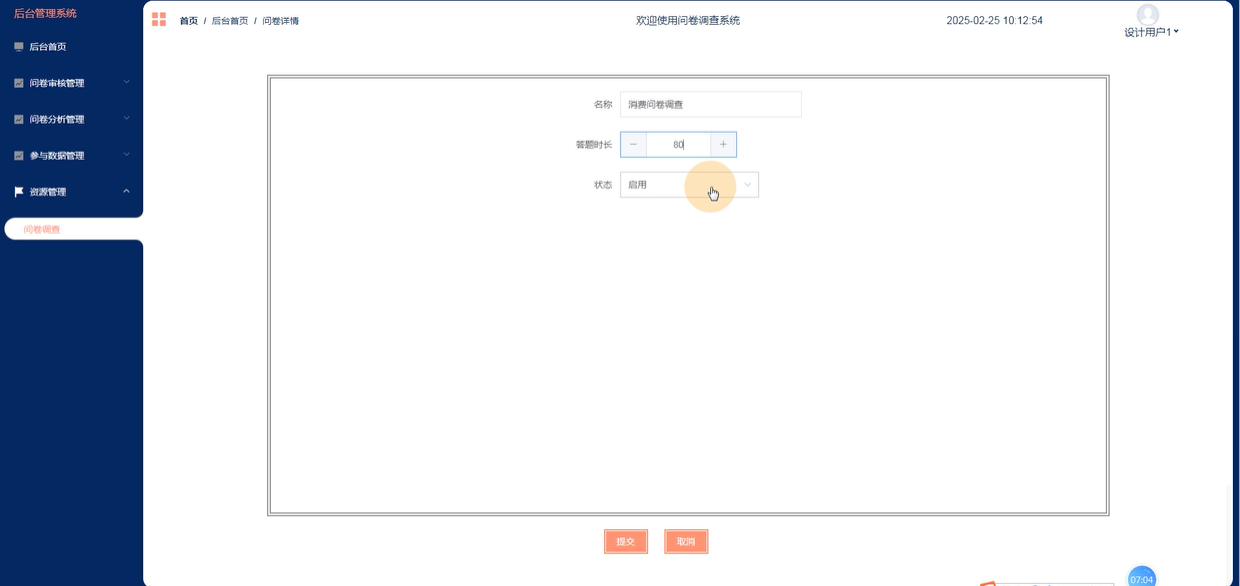Go to 首页 breadcrumb link
Viewport: 1240px width, 586px height.
tap(188, 21)
